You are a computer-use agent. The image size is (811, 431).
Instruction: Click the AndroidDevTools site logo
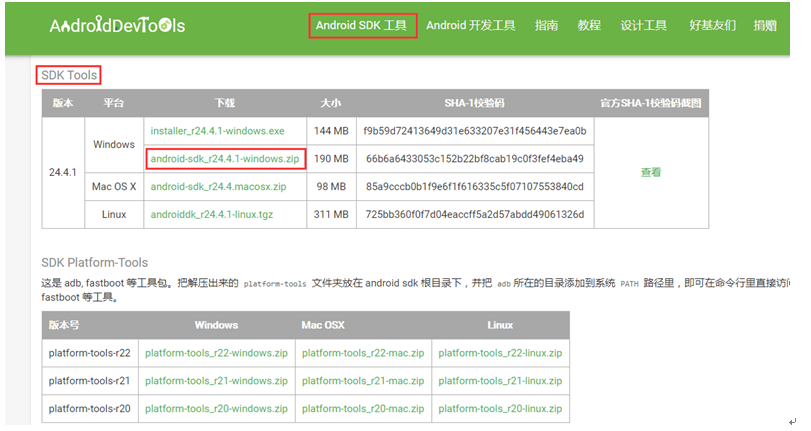pos(117,25)
